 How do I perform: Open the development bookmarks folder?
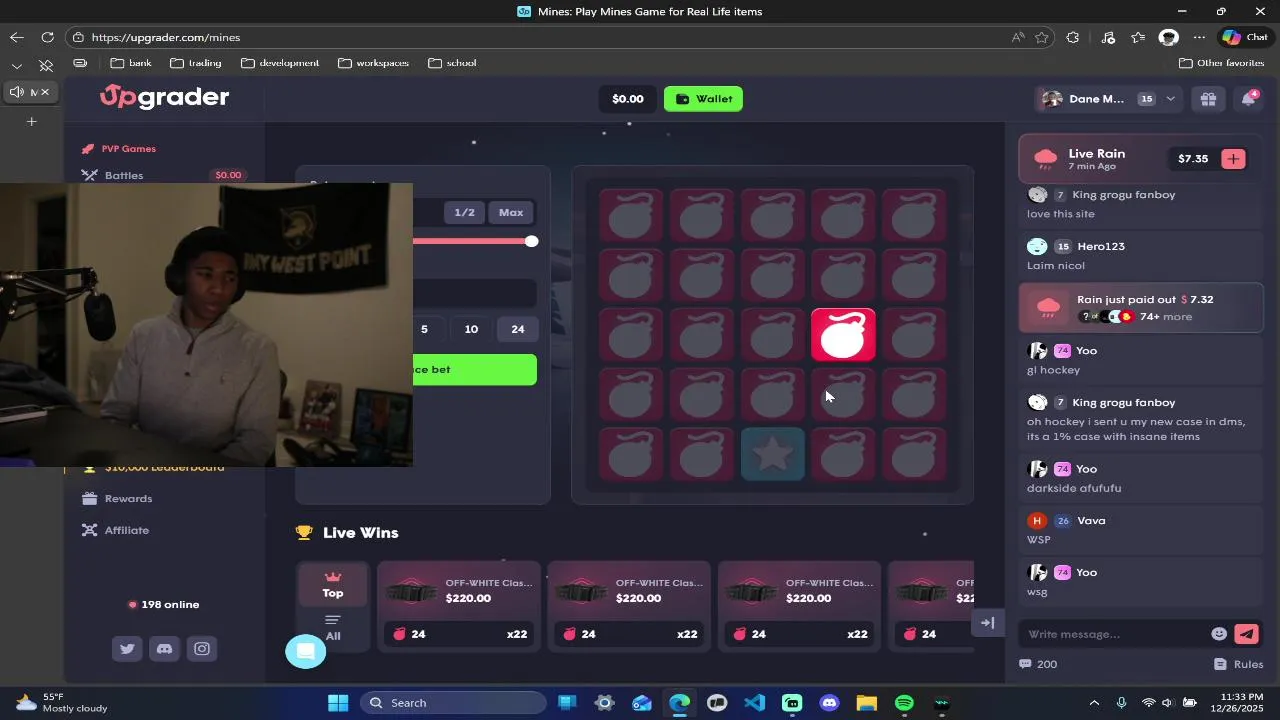point(280,63)
